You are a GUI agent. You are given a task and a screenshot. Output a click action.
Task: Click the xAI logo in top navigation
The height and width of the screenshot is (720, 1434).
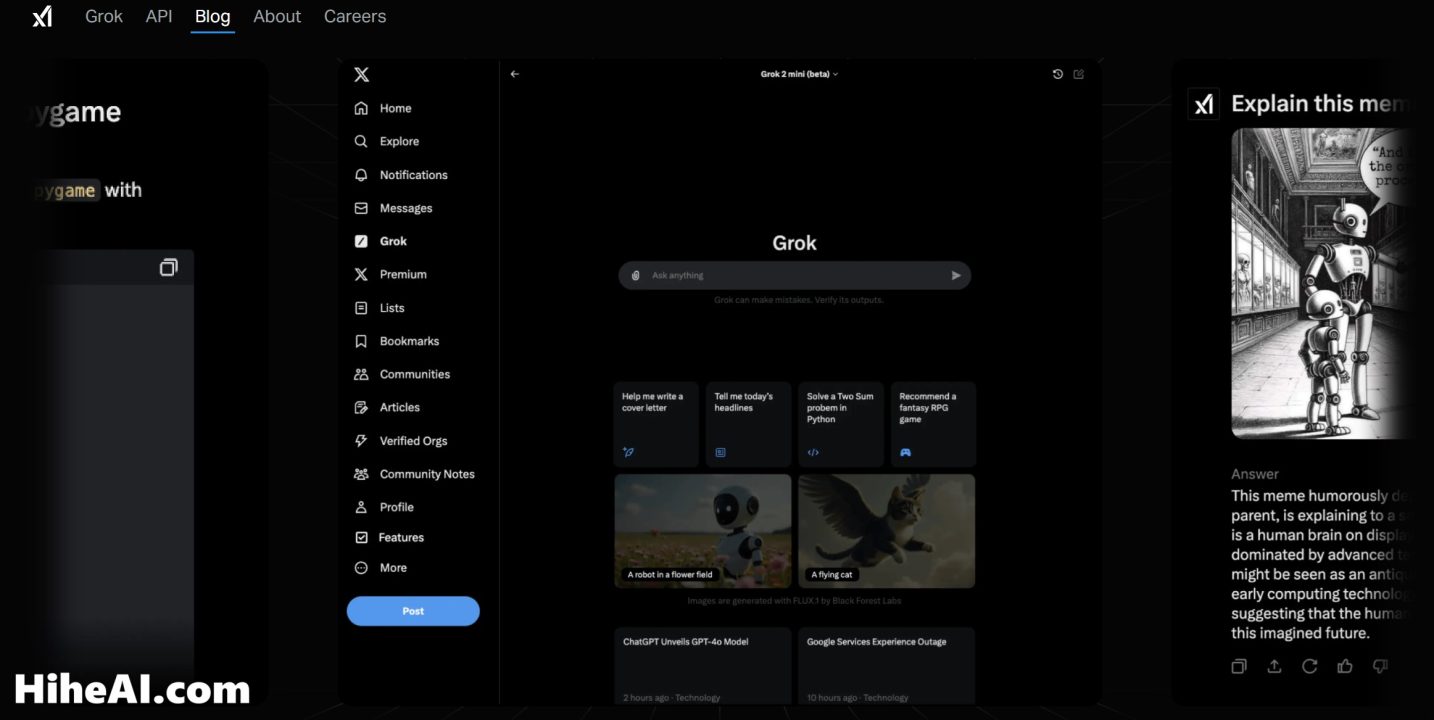pyautogui.click(x=42, y=16)
